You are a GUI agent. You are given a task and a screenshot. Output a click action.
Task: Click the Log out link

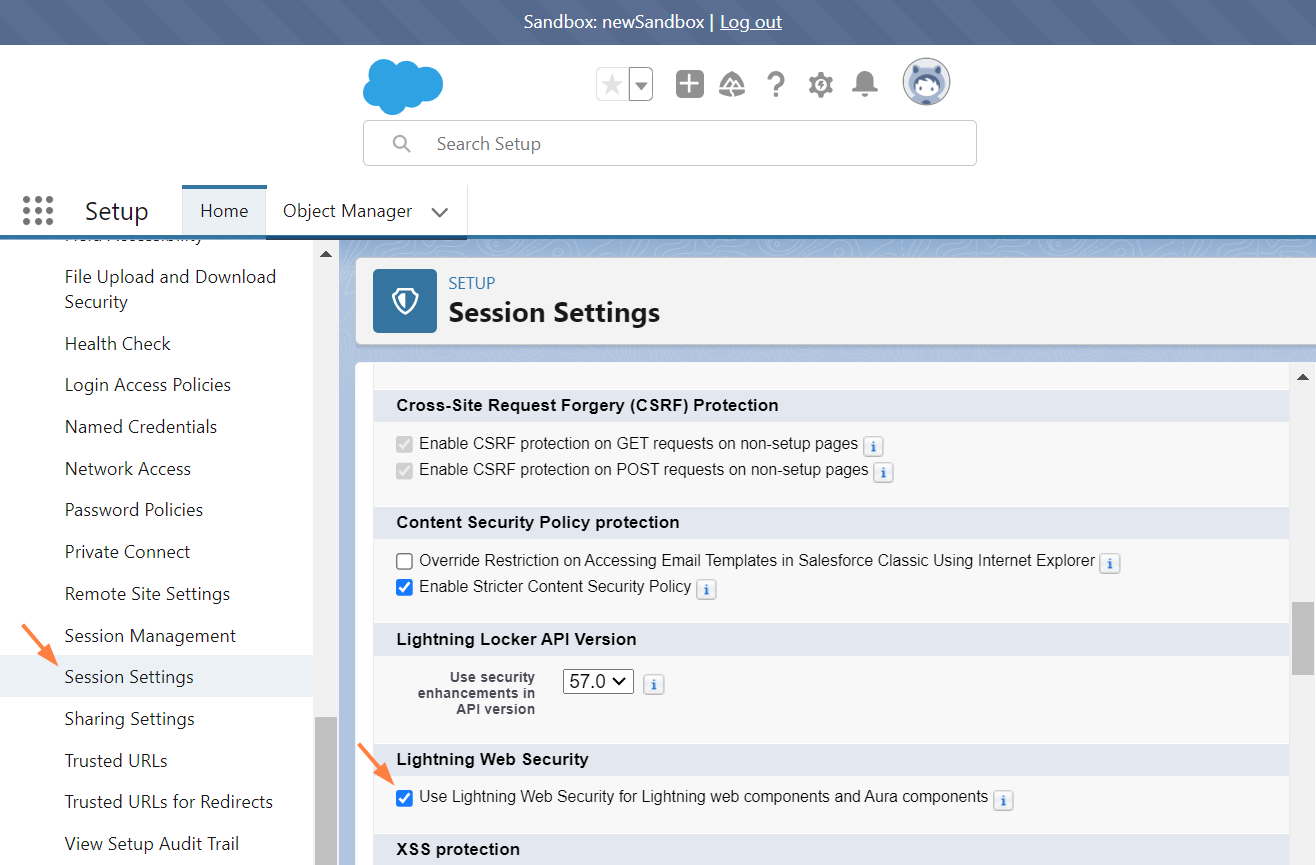click(751, 22)
